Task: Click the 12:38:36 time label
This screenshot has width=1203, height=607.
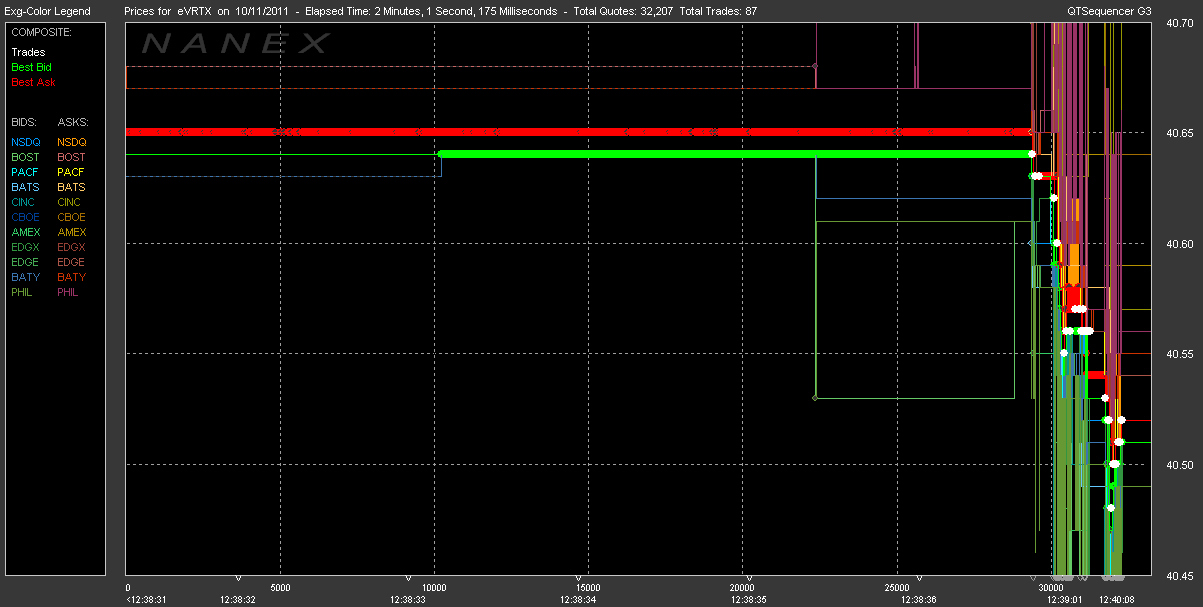Action: (x=919, y=599)
